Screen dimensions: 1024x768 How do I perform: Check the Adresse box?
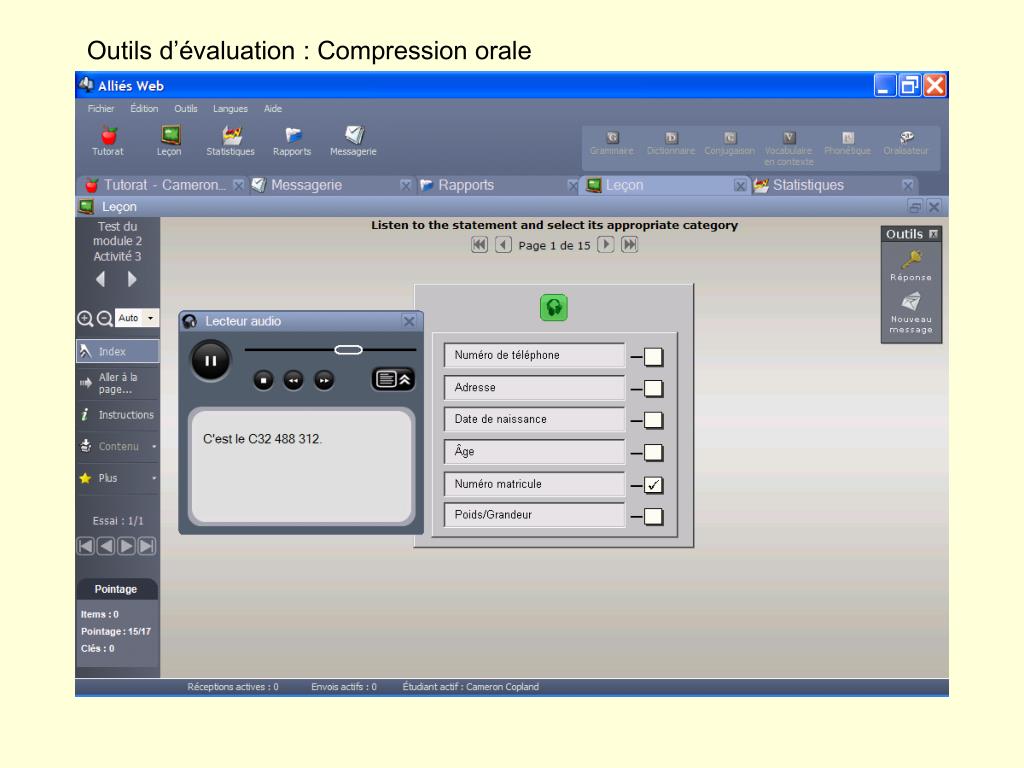click(654, 389)
